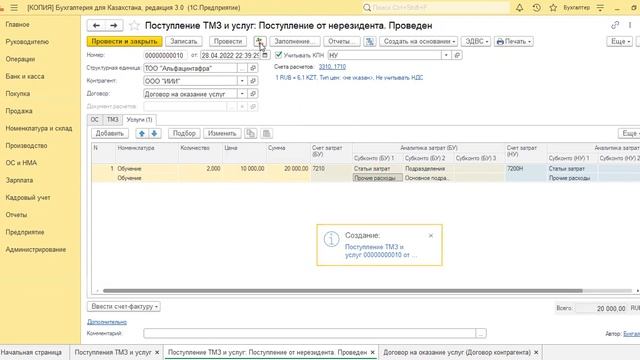This screenshot has width=640, height=360.
Task: Select the Прочие расходы Субконто БУ cell
Action: tap(378, 178)
